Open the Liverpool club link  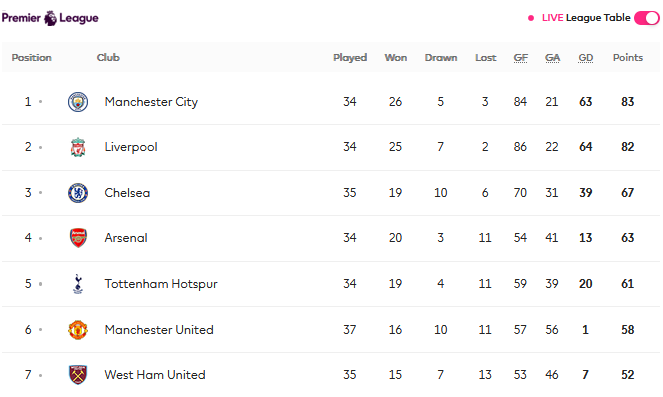pyautogui.click(x=131, y=147)
